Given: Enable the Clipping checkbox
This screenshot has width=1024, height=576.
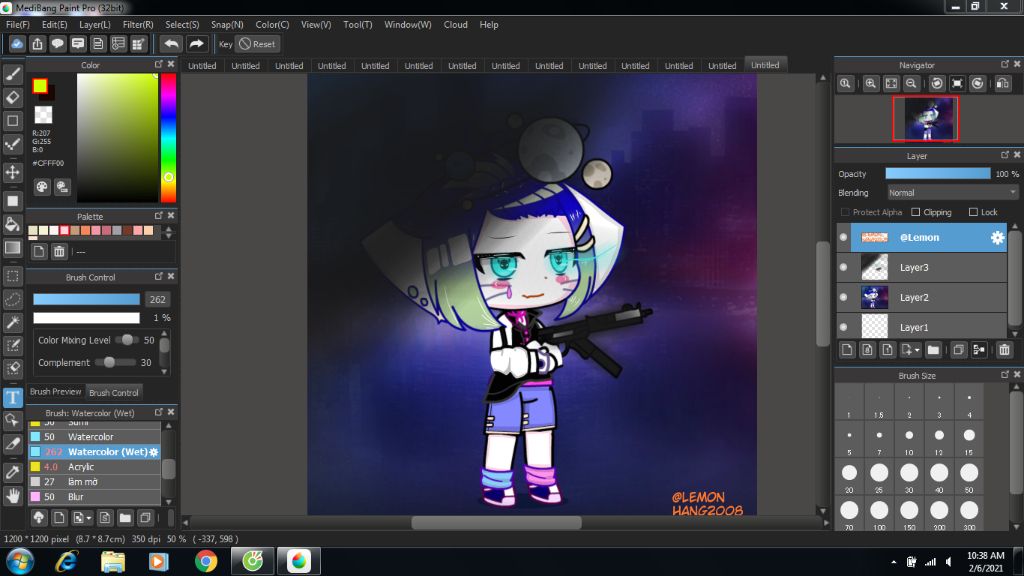Looking at the screenshot, I should pyautogui.click(x=916, y=212).
